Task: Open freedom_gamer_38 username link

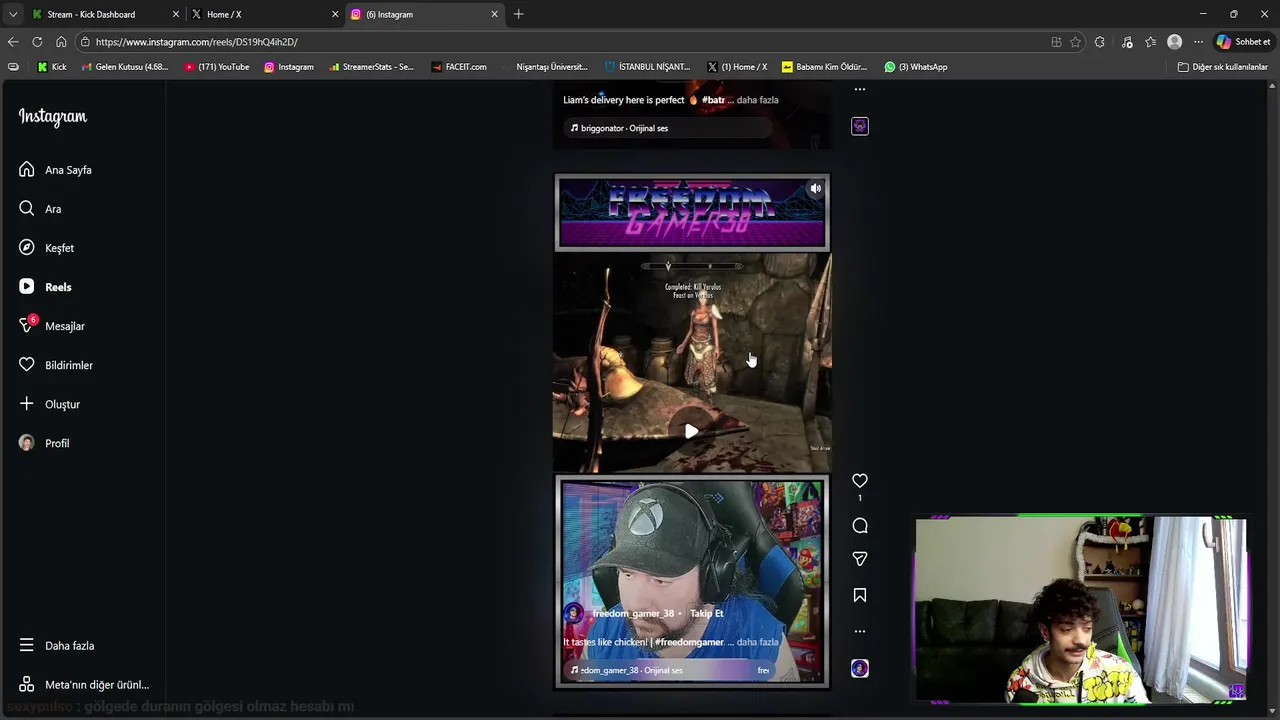Action: click(633, 613)
